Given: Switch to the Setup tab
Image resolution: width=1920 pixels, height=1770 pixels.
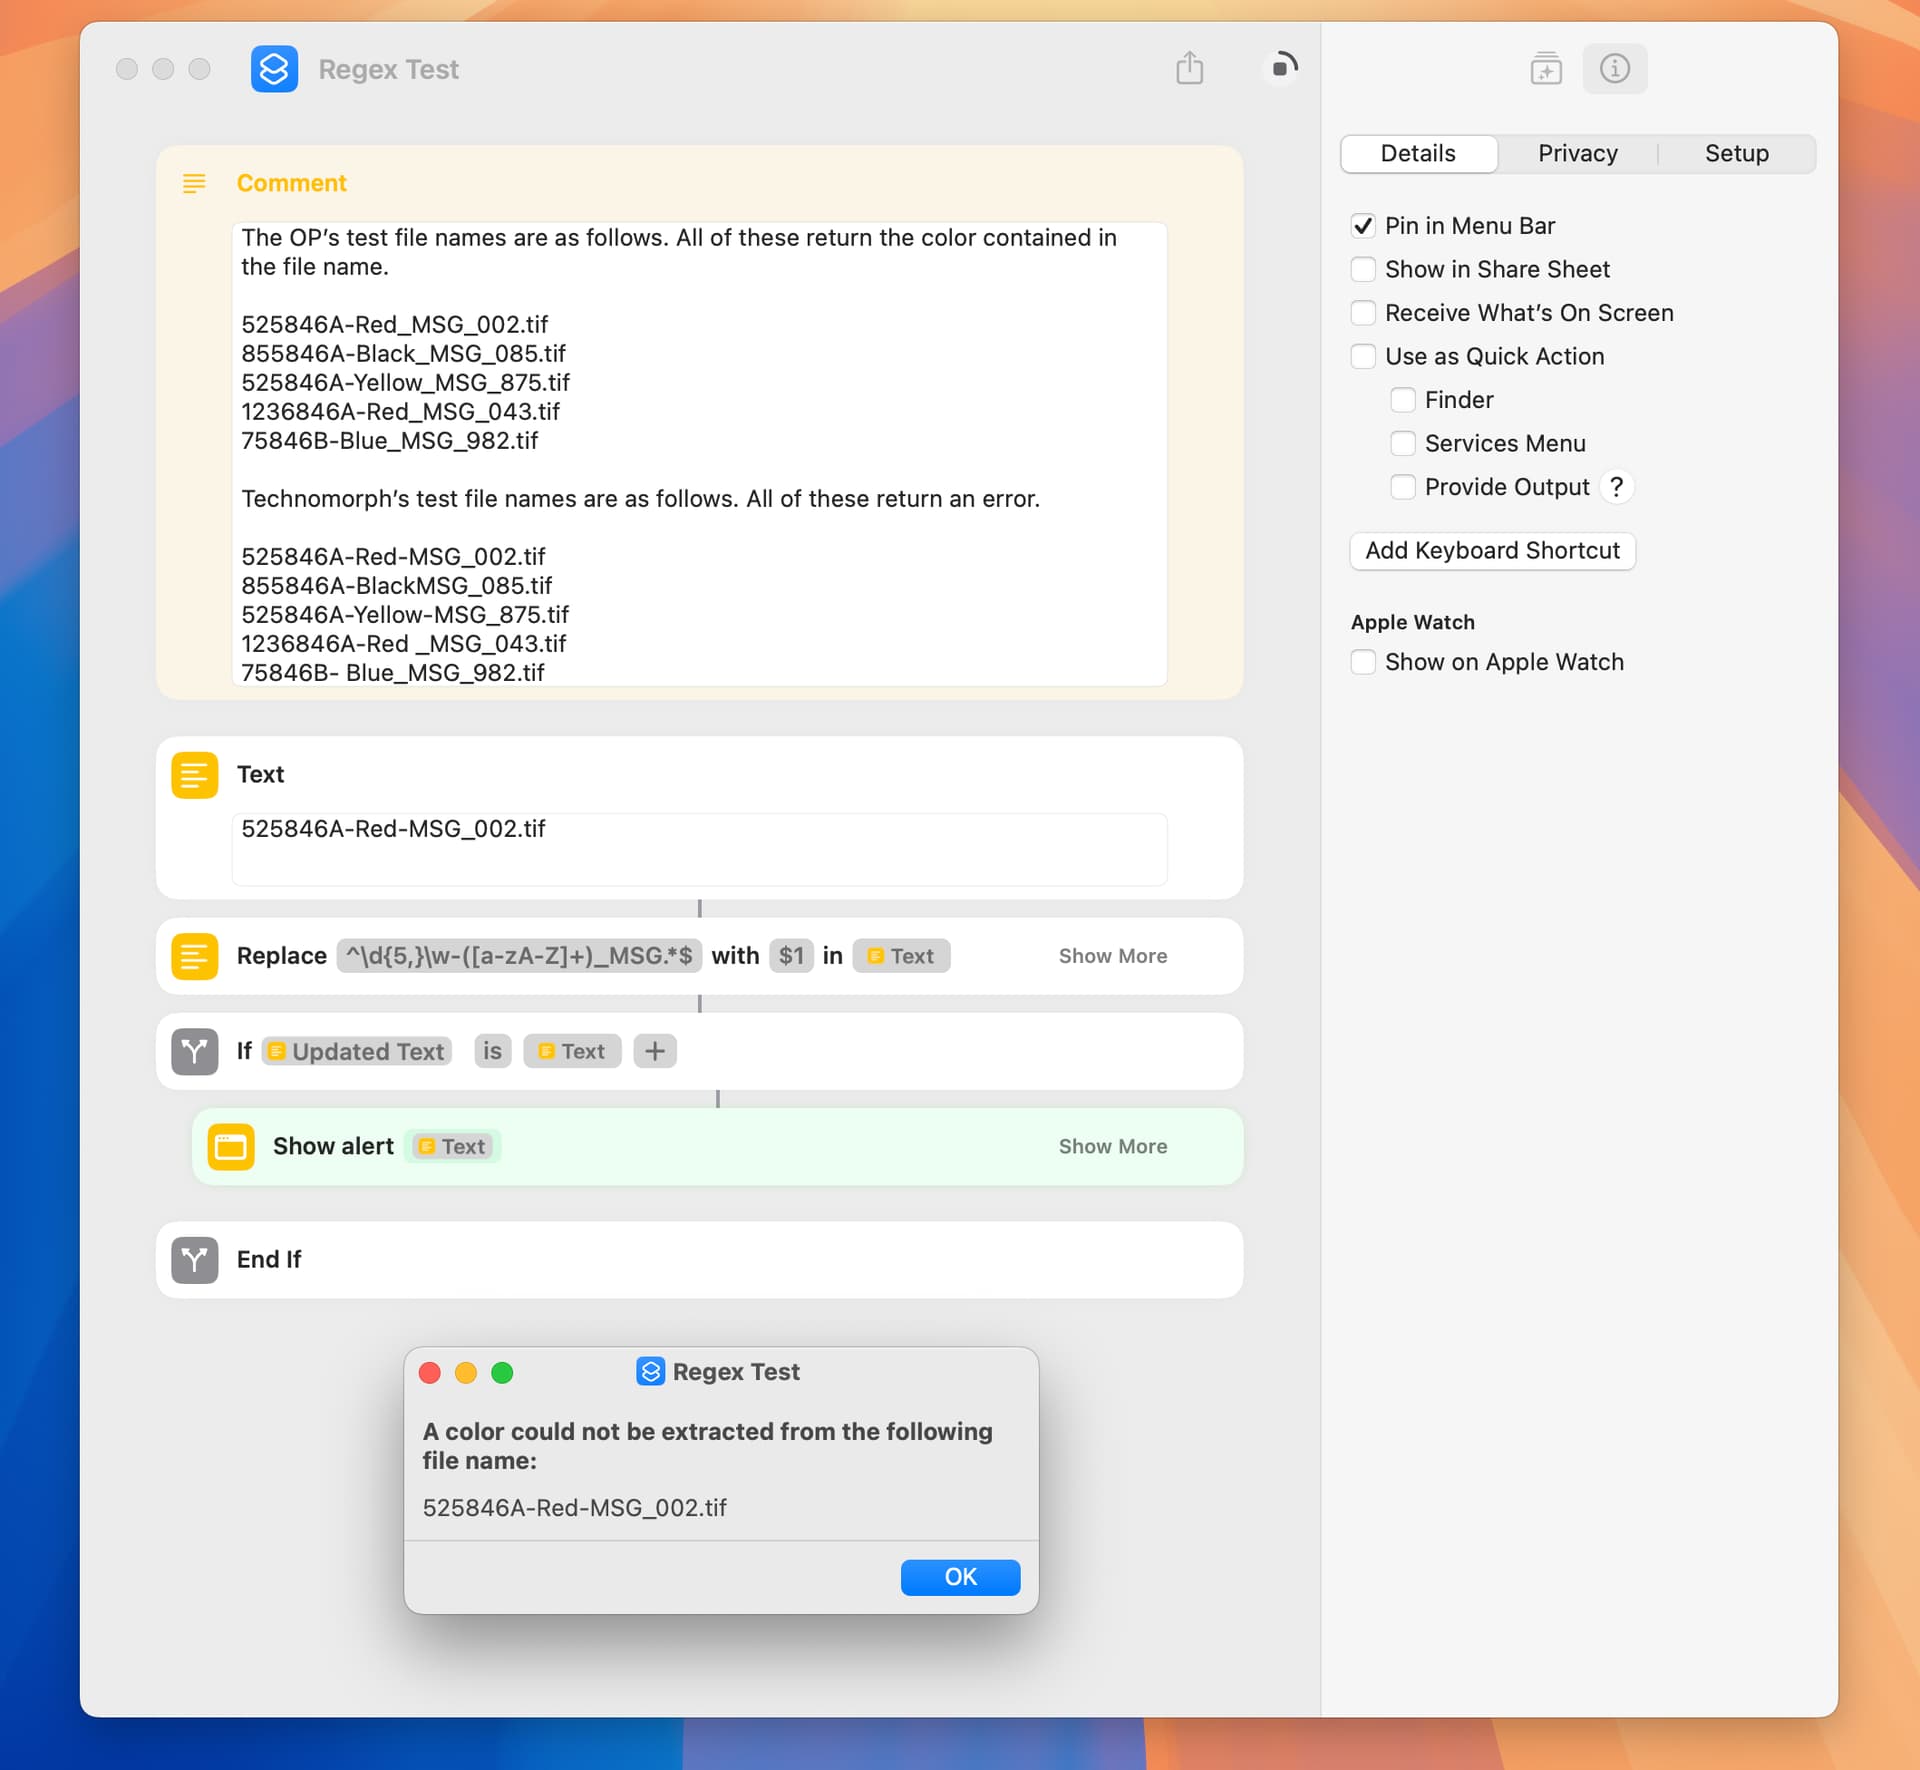Looking at the screenshot, I should click(x=1736, y=153).
